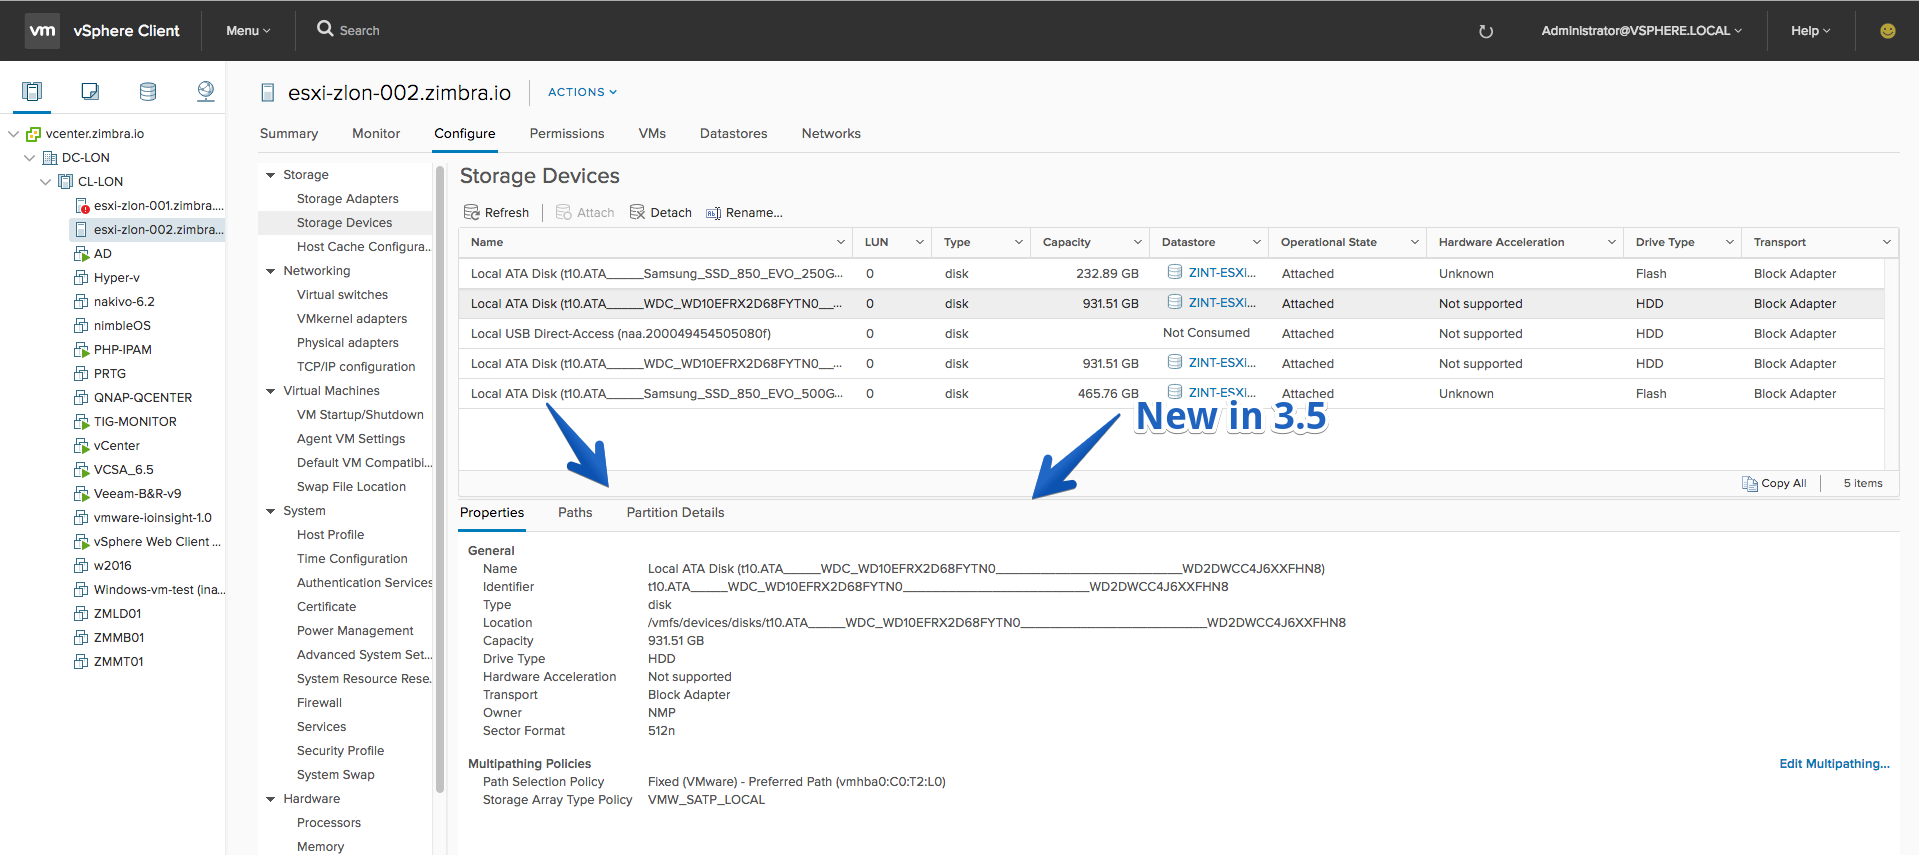Open the Partition Details tab

[676, 513]
